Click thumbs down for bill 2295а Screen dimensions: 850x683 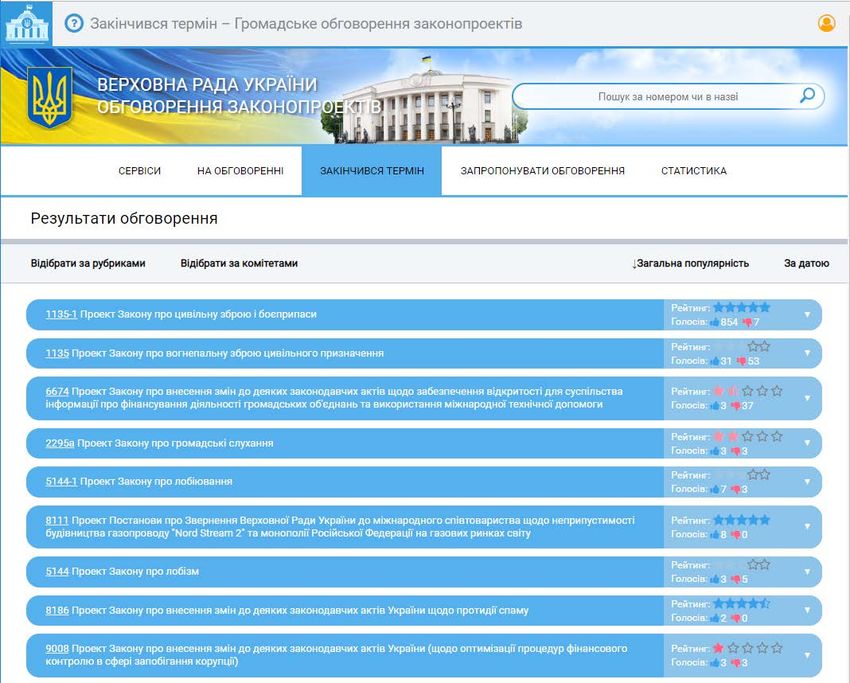click(736, 451)
